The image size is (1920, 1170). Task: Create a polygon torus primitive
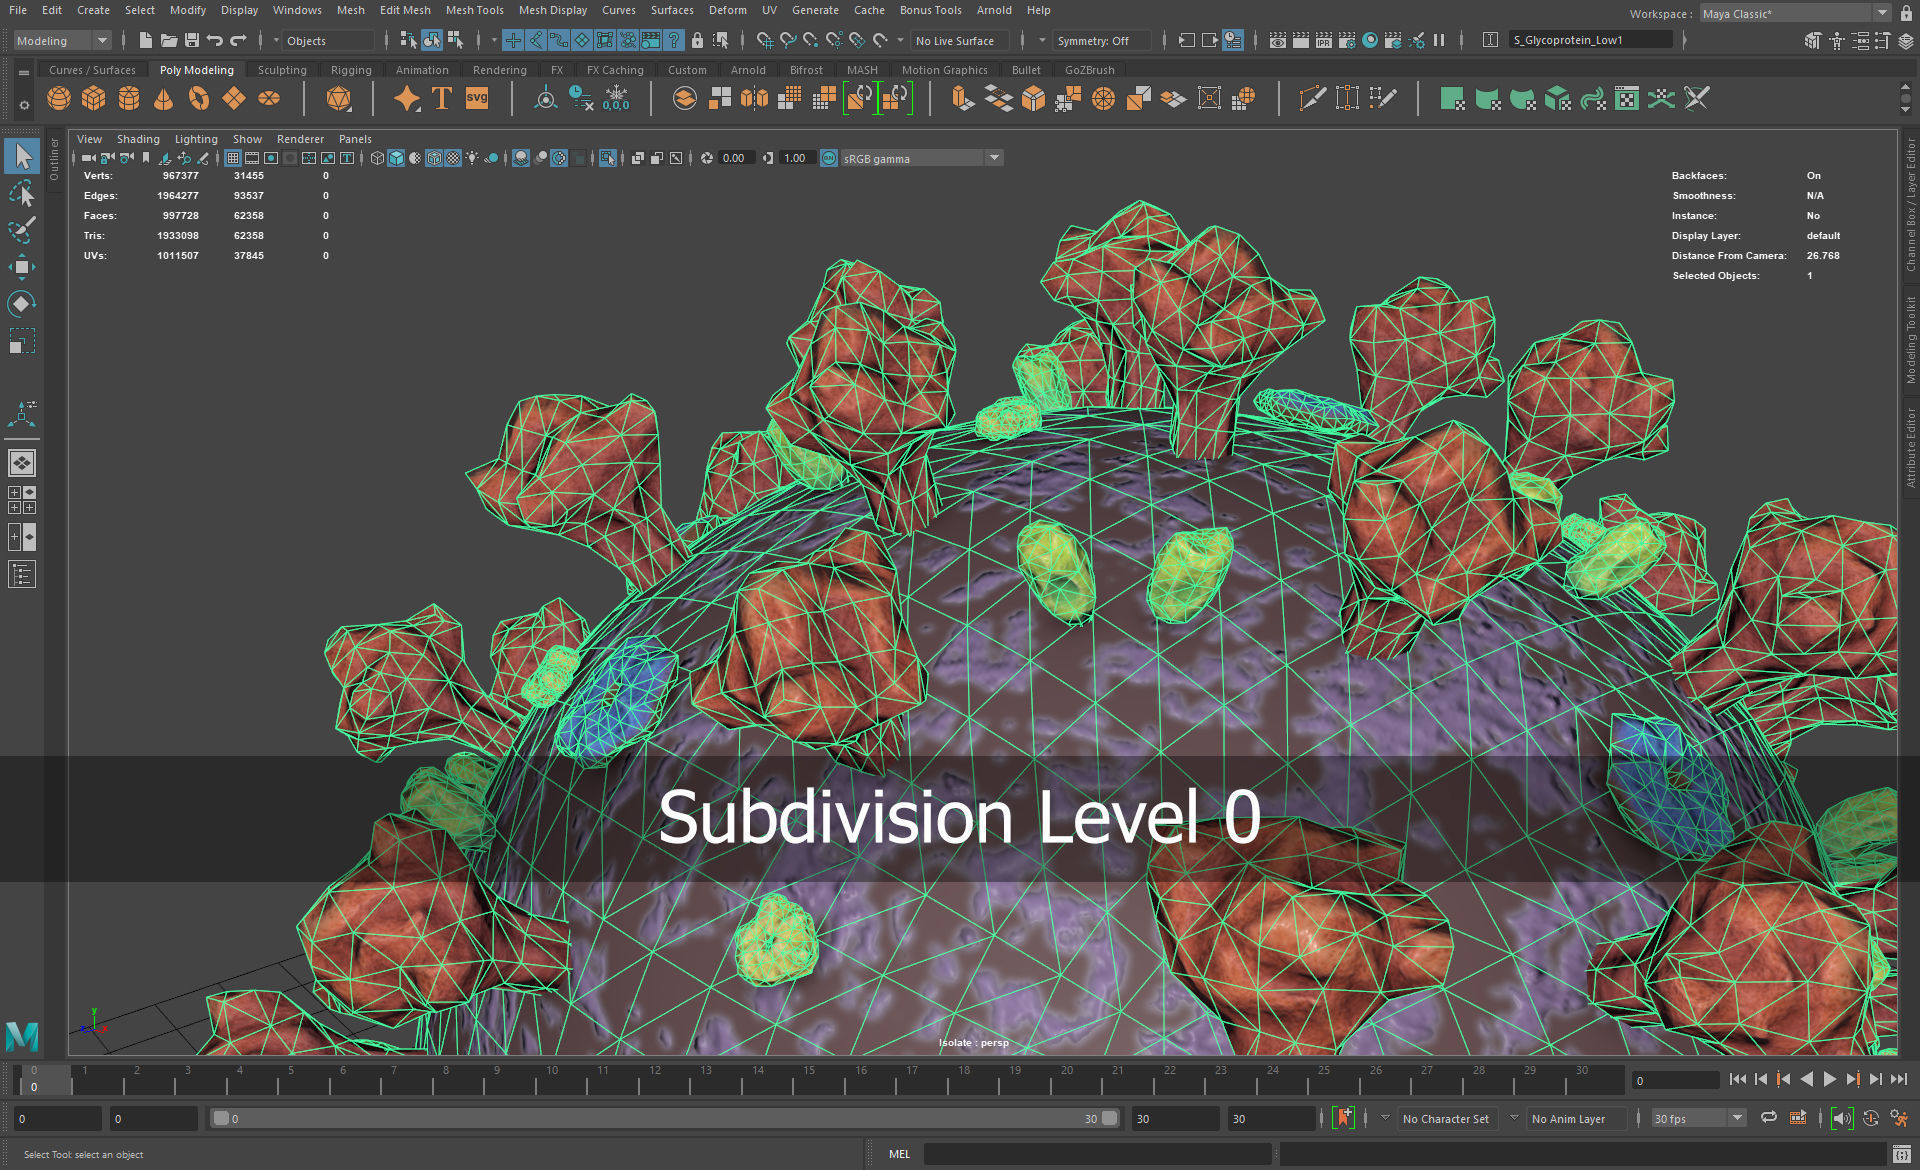pyautogui.click(x=199, y=98)
